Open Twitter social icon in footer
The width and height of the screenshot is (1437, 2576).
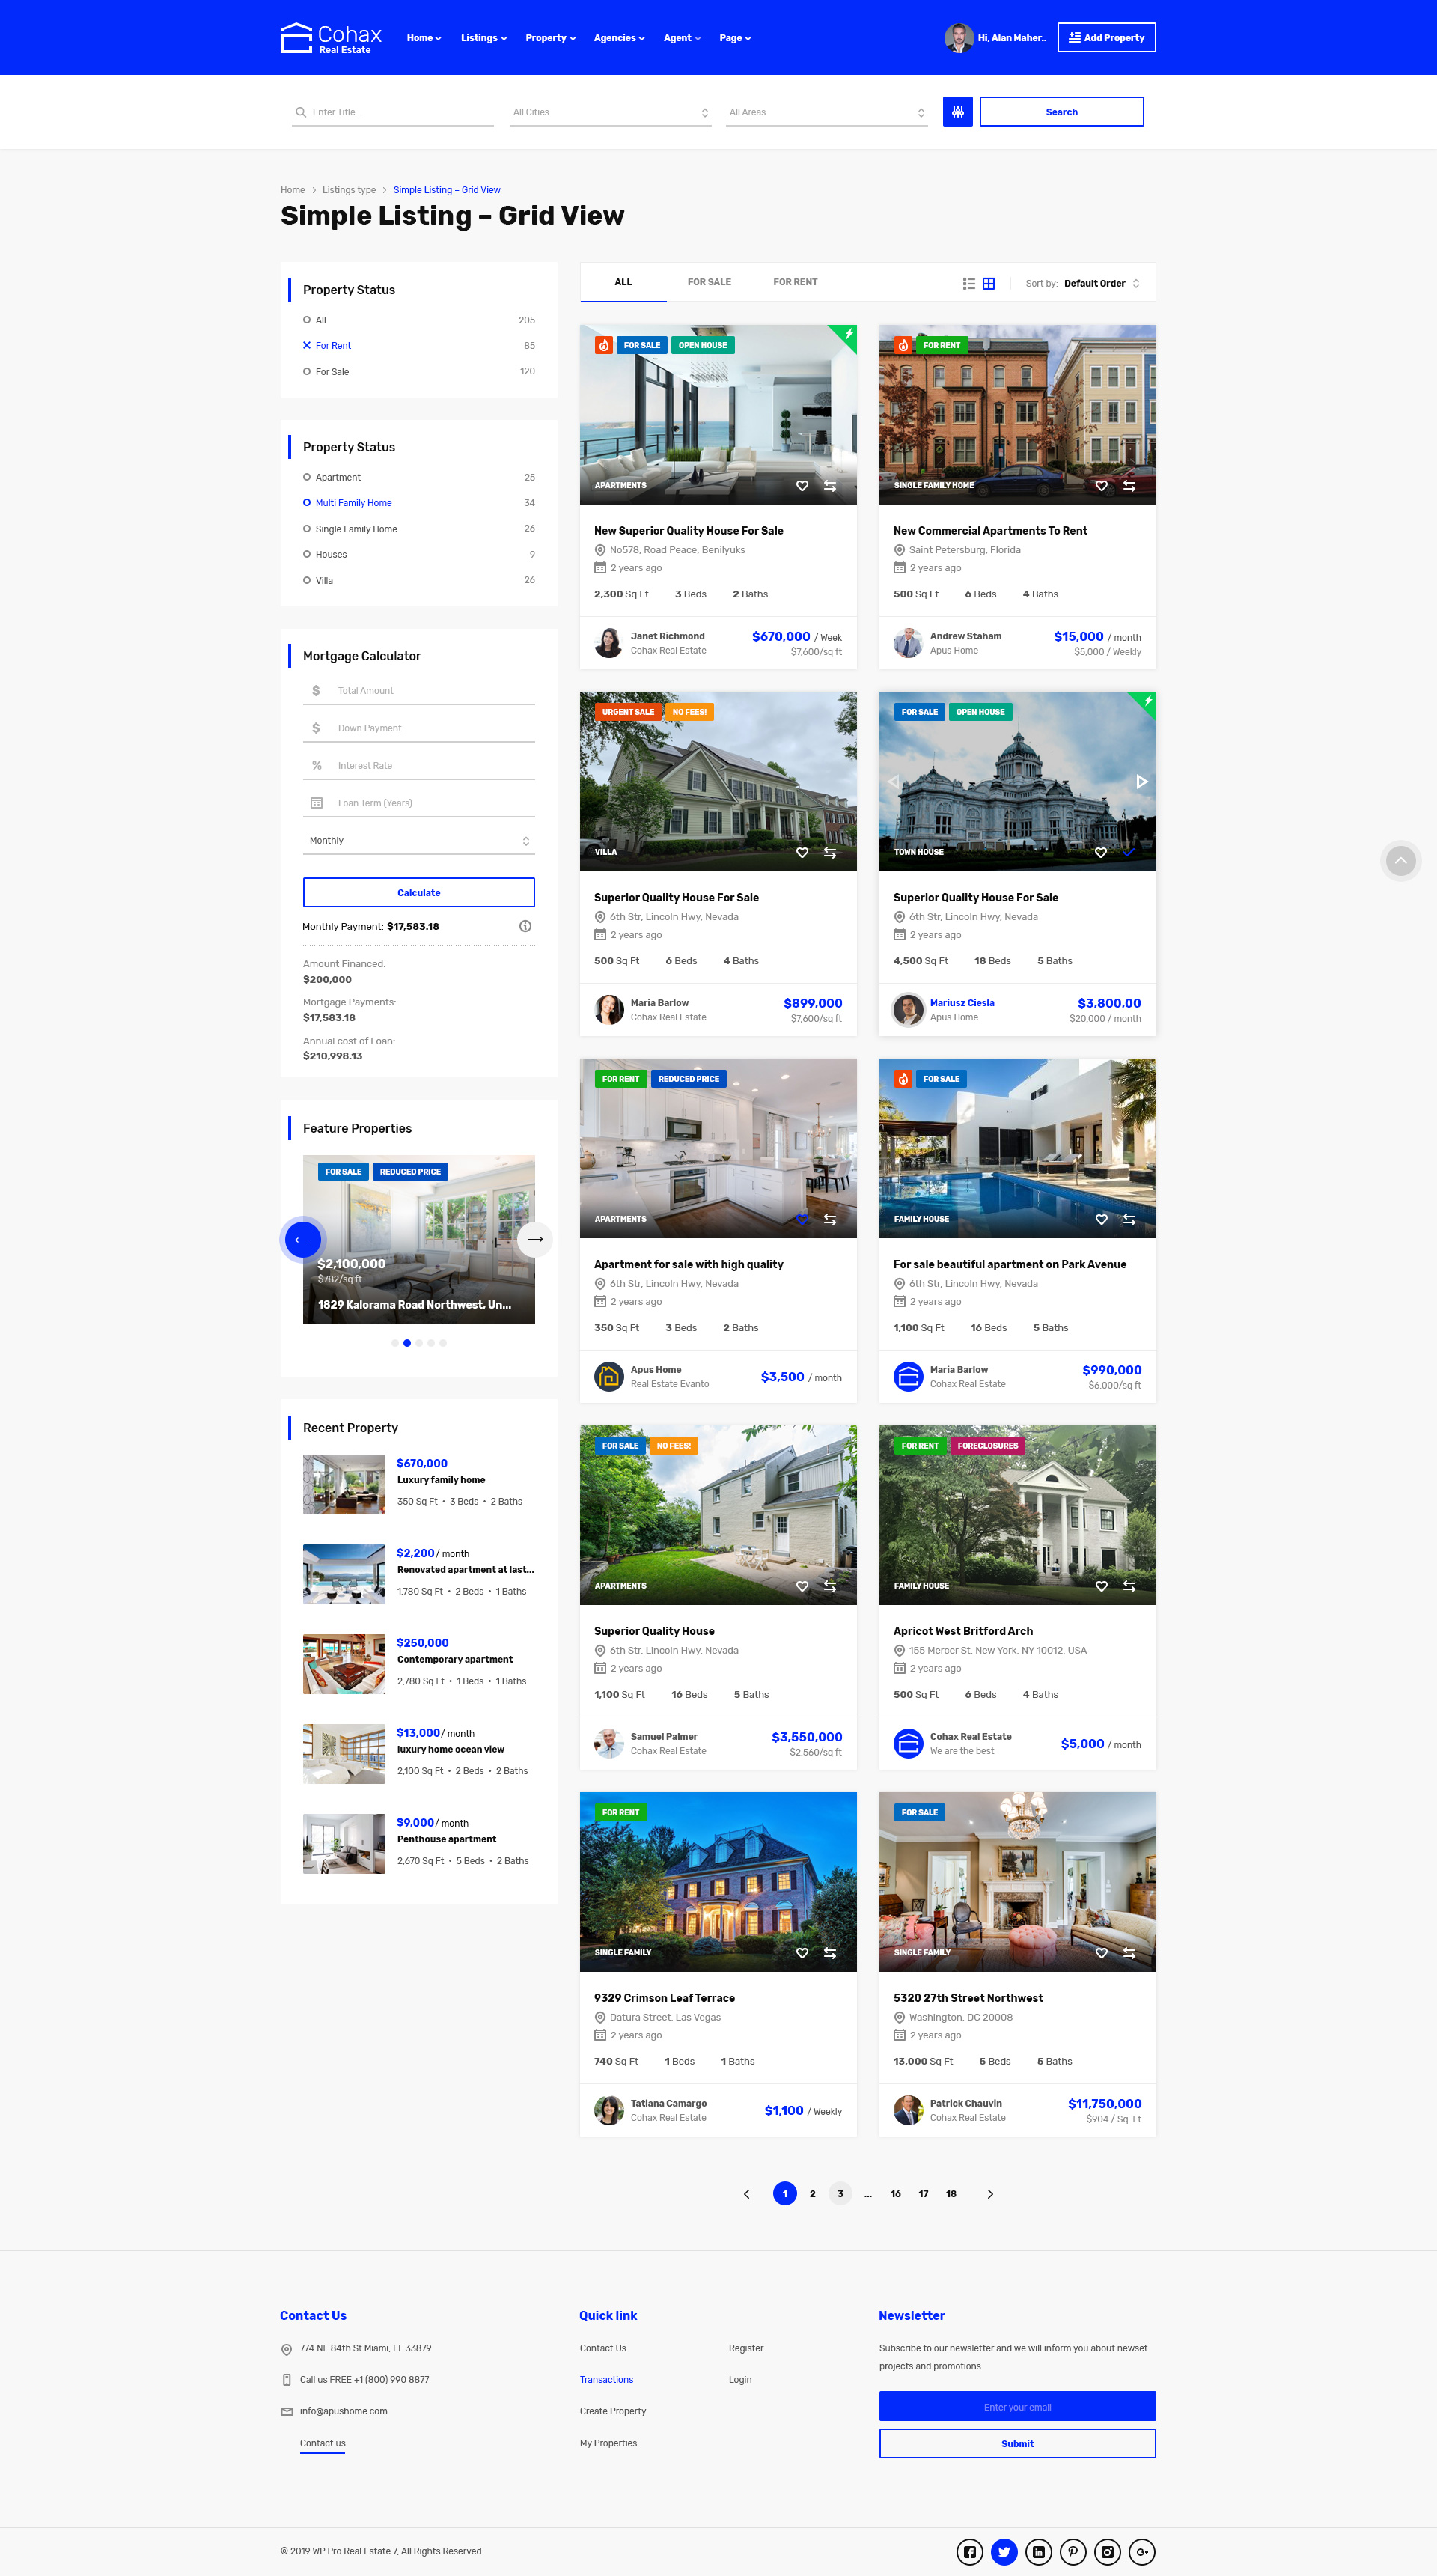click(x=1004, y=2551)
